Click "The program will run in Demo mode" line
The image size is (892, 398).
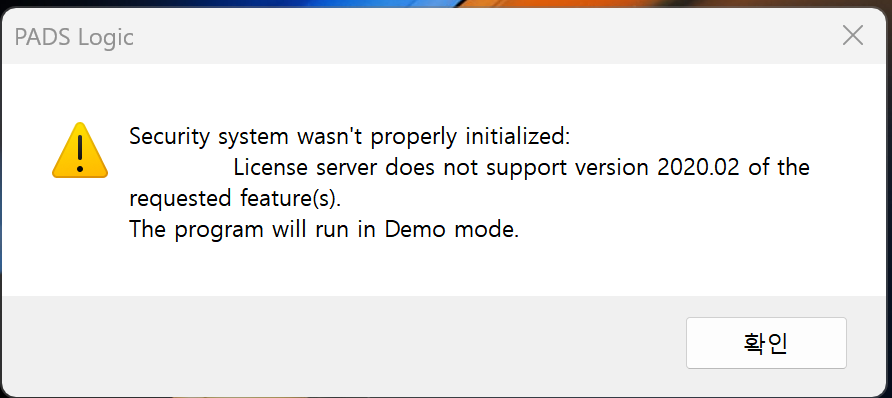coord(324,230)
